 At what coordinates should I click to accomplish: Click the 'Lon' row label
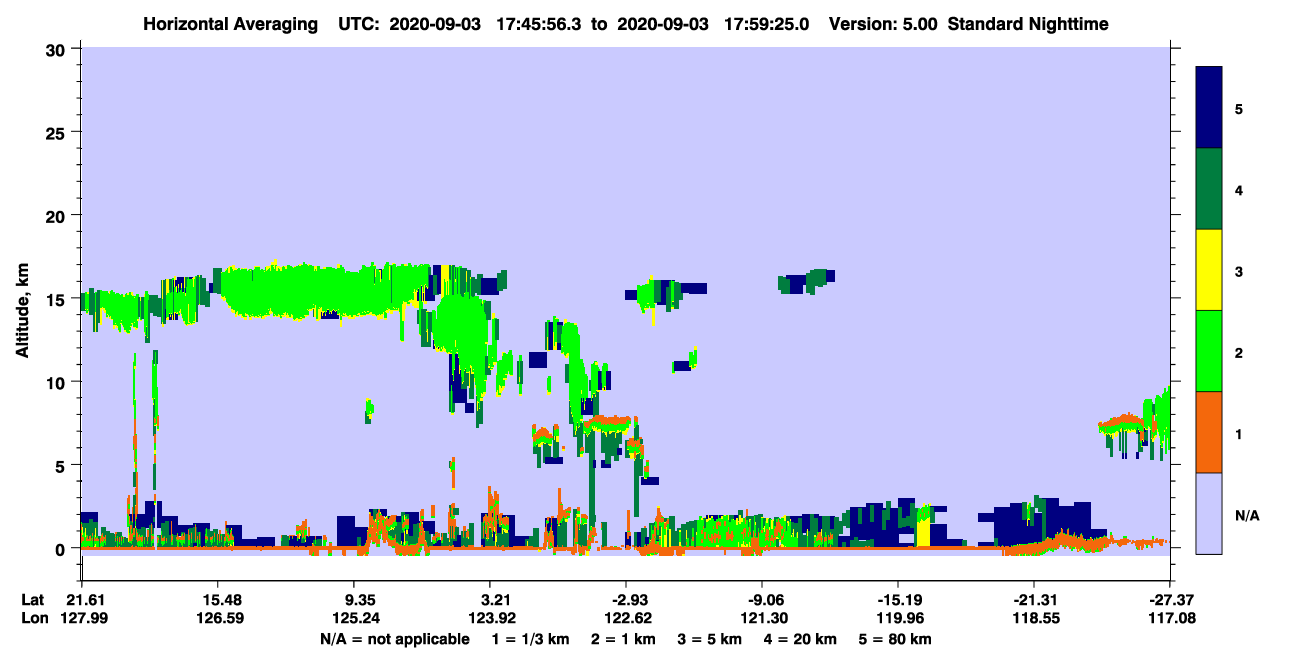tap(33, 618)
